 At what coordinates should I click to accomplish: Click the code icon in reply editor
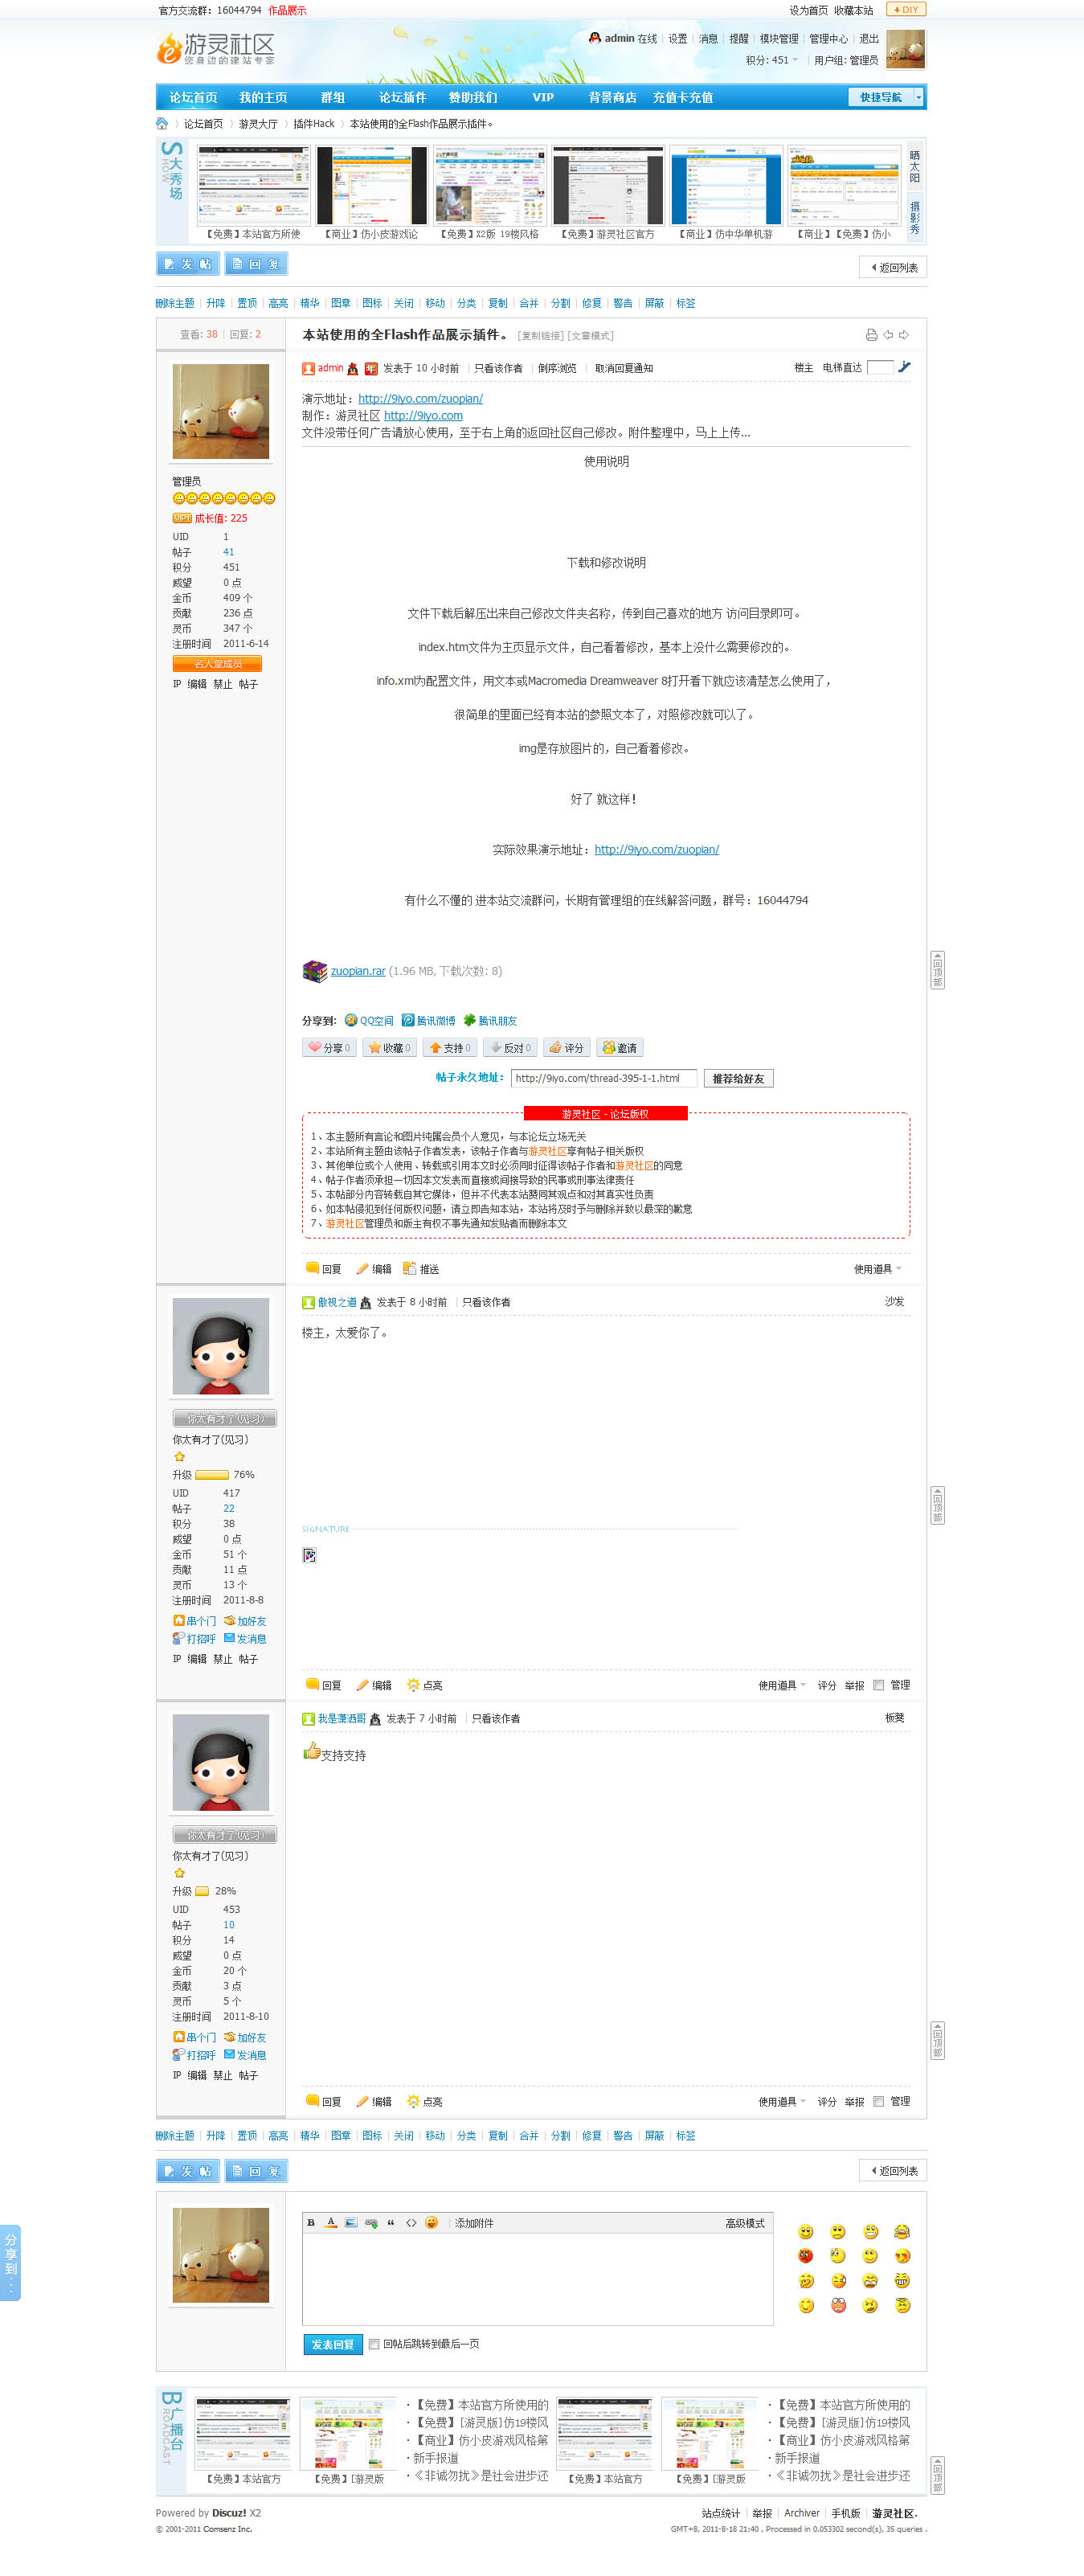point(411,2223)
